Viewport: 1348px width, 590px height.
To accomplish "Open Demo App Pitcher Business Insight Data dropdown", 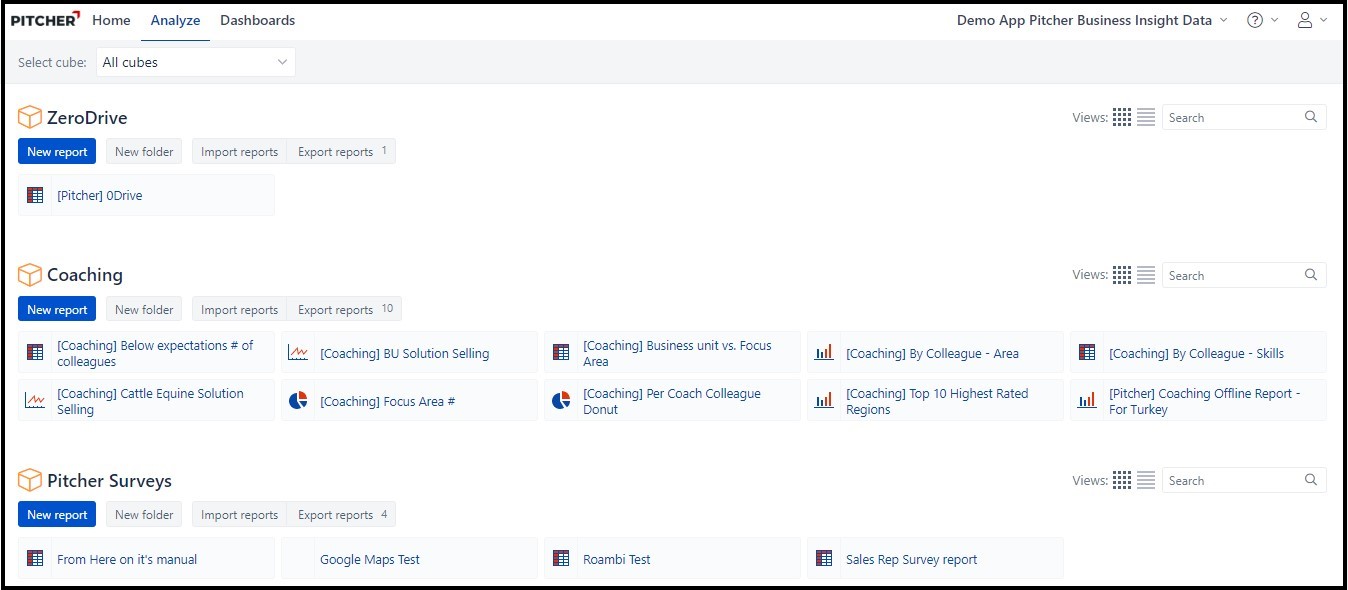I will pyautogui.click(x=1091, y=20).
